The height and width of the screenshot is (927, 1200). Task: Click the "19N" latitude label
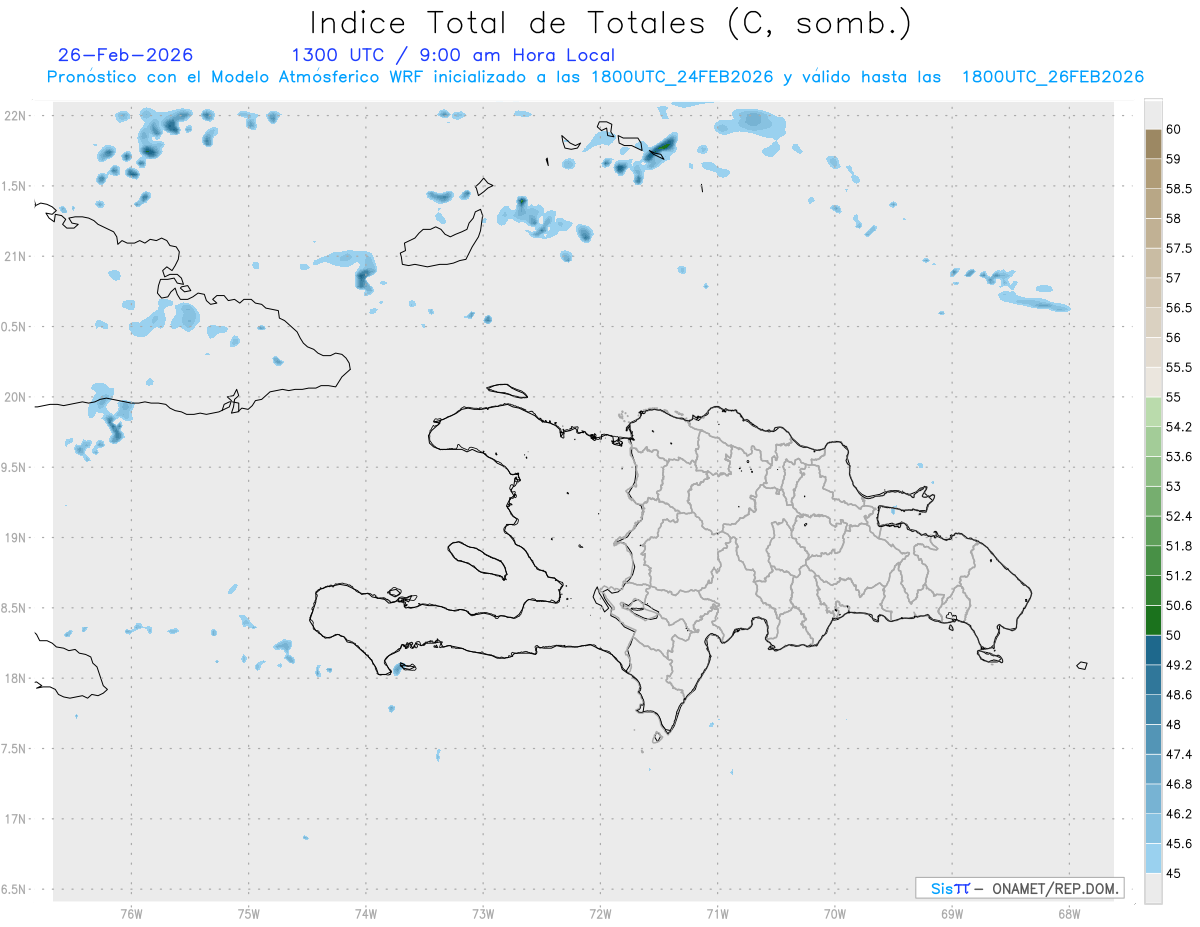[x=16, y=537]
